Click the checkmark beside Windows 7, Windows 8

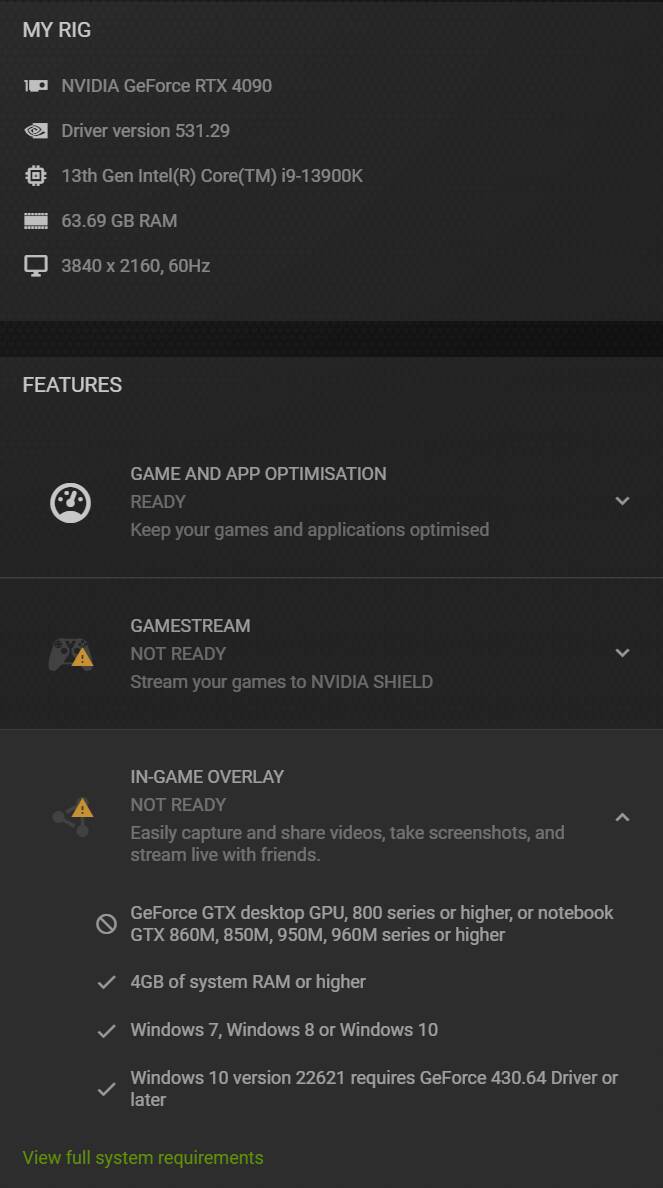click(x=106, y=1030)
